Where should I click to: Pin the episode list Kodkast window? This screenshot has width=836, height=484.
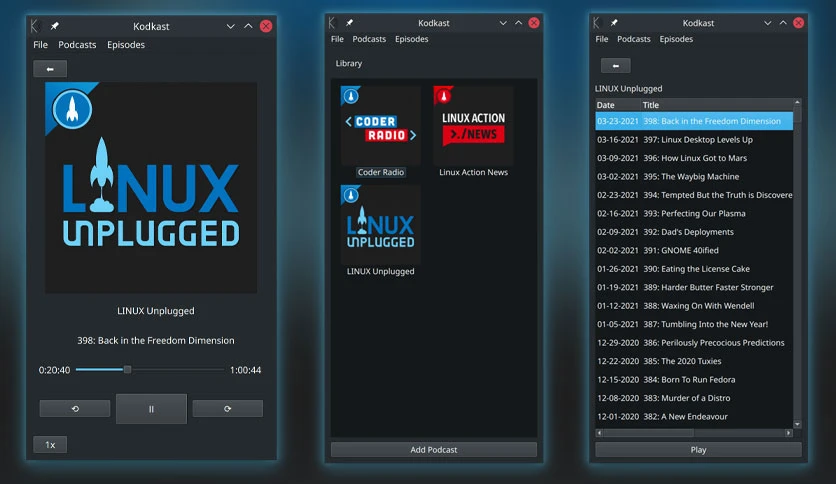point(614,22)
